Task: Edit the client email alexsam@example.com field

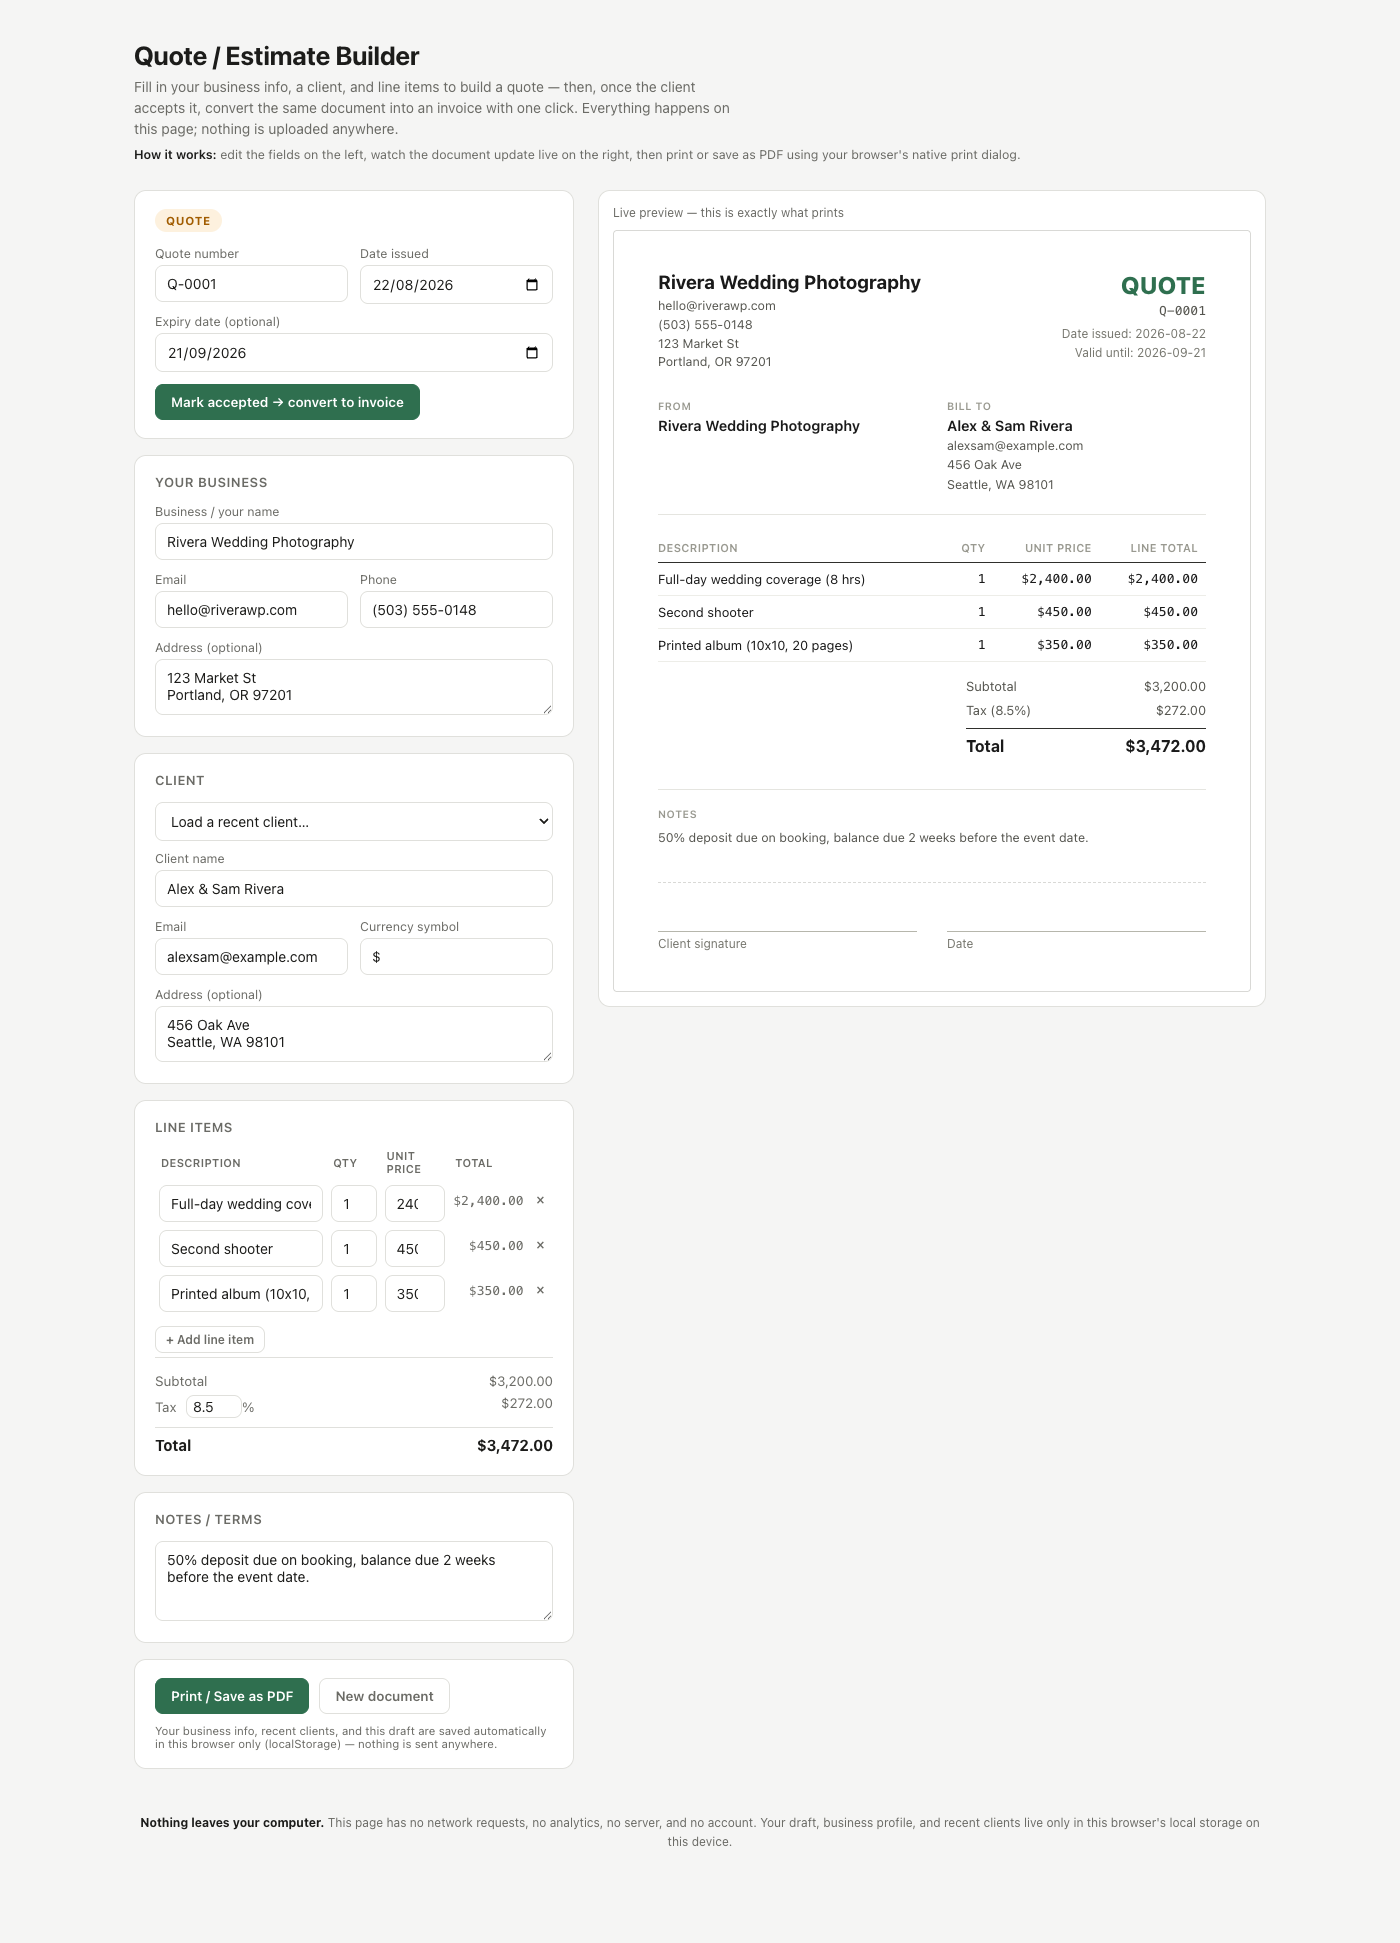Action: (x=251, y=957)
